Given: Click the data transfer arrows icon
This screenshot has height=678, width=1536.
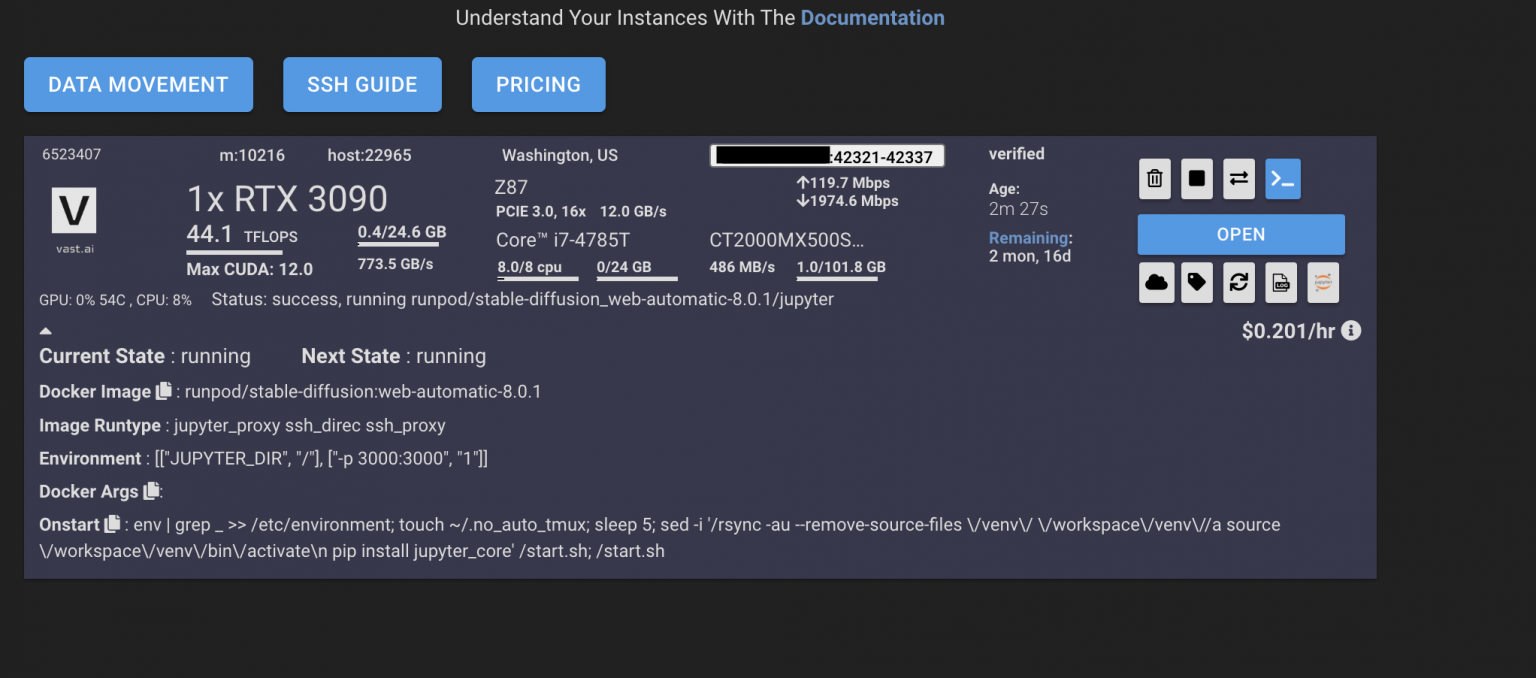Looking at the screenshot, I should point(1239,178).
